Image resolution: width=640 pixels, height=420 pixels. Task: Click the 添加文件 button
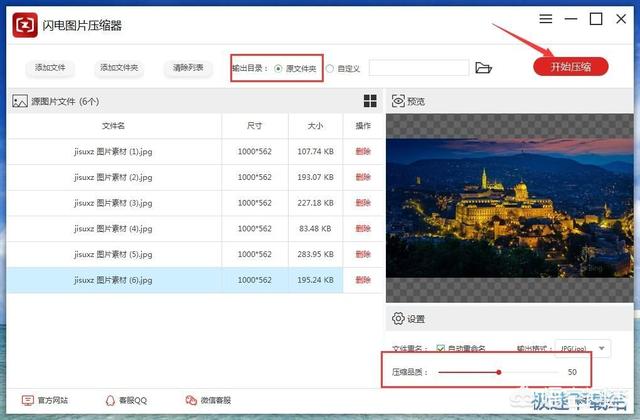[x=50, y=68]
